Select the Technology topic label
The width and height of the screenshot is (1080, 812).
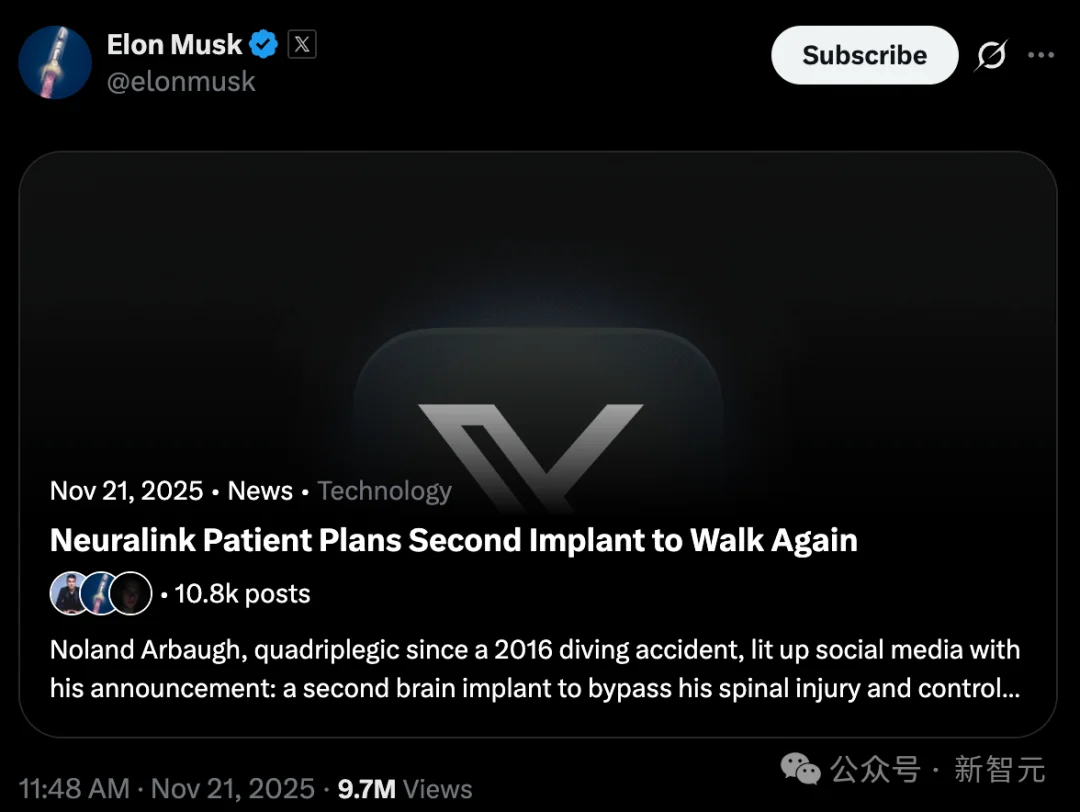coord(384,491)
